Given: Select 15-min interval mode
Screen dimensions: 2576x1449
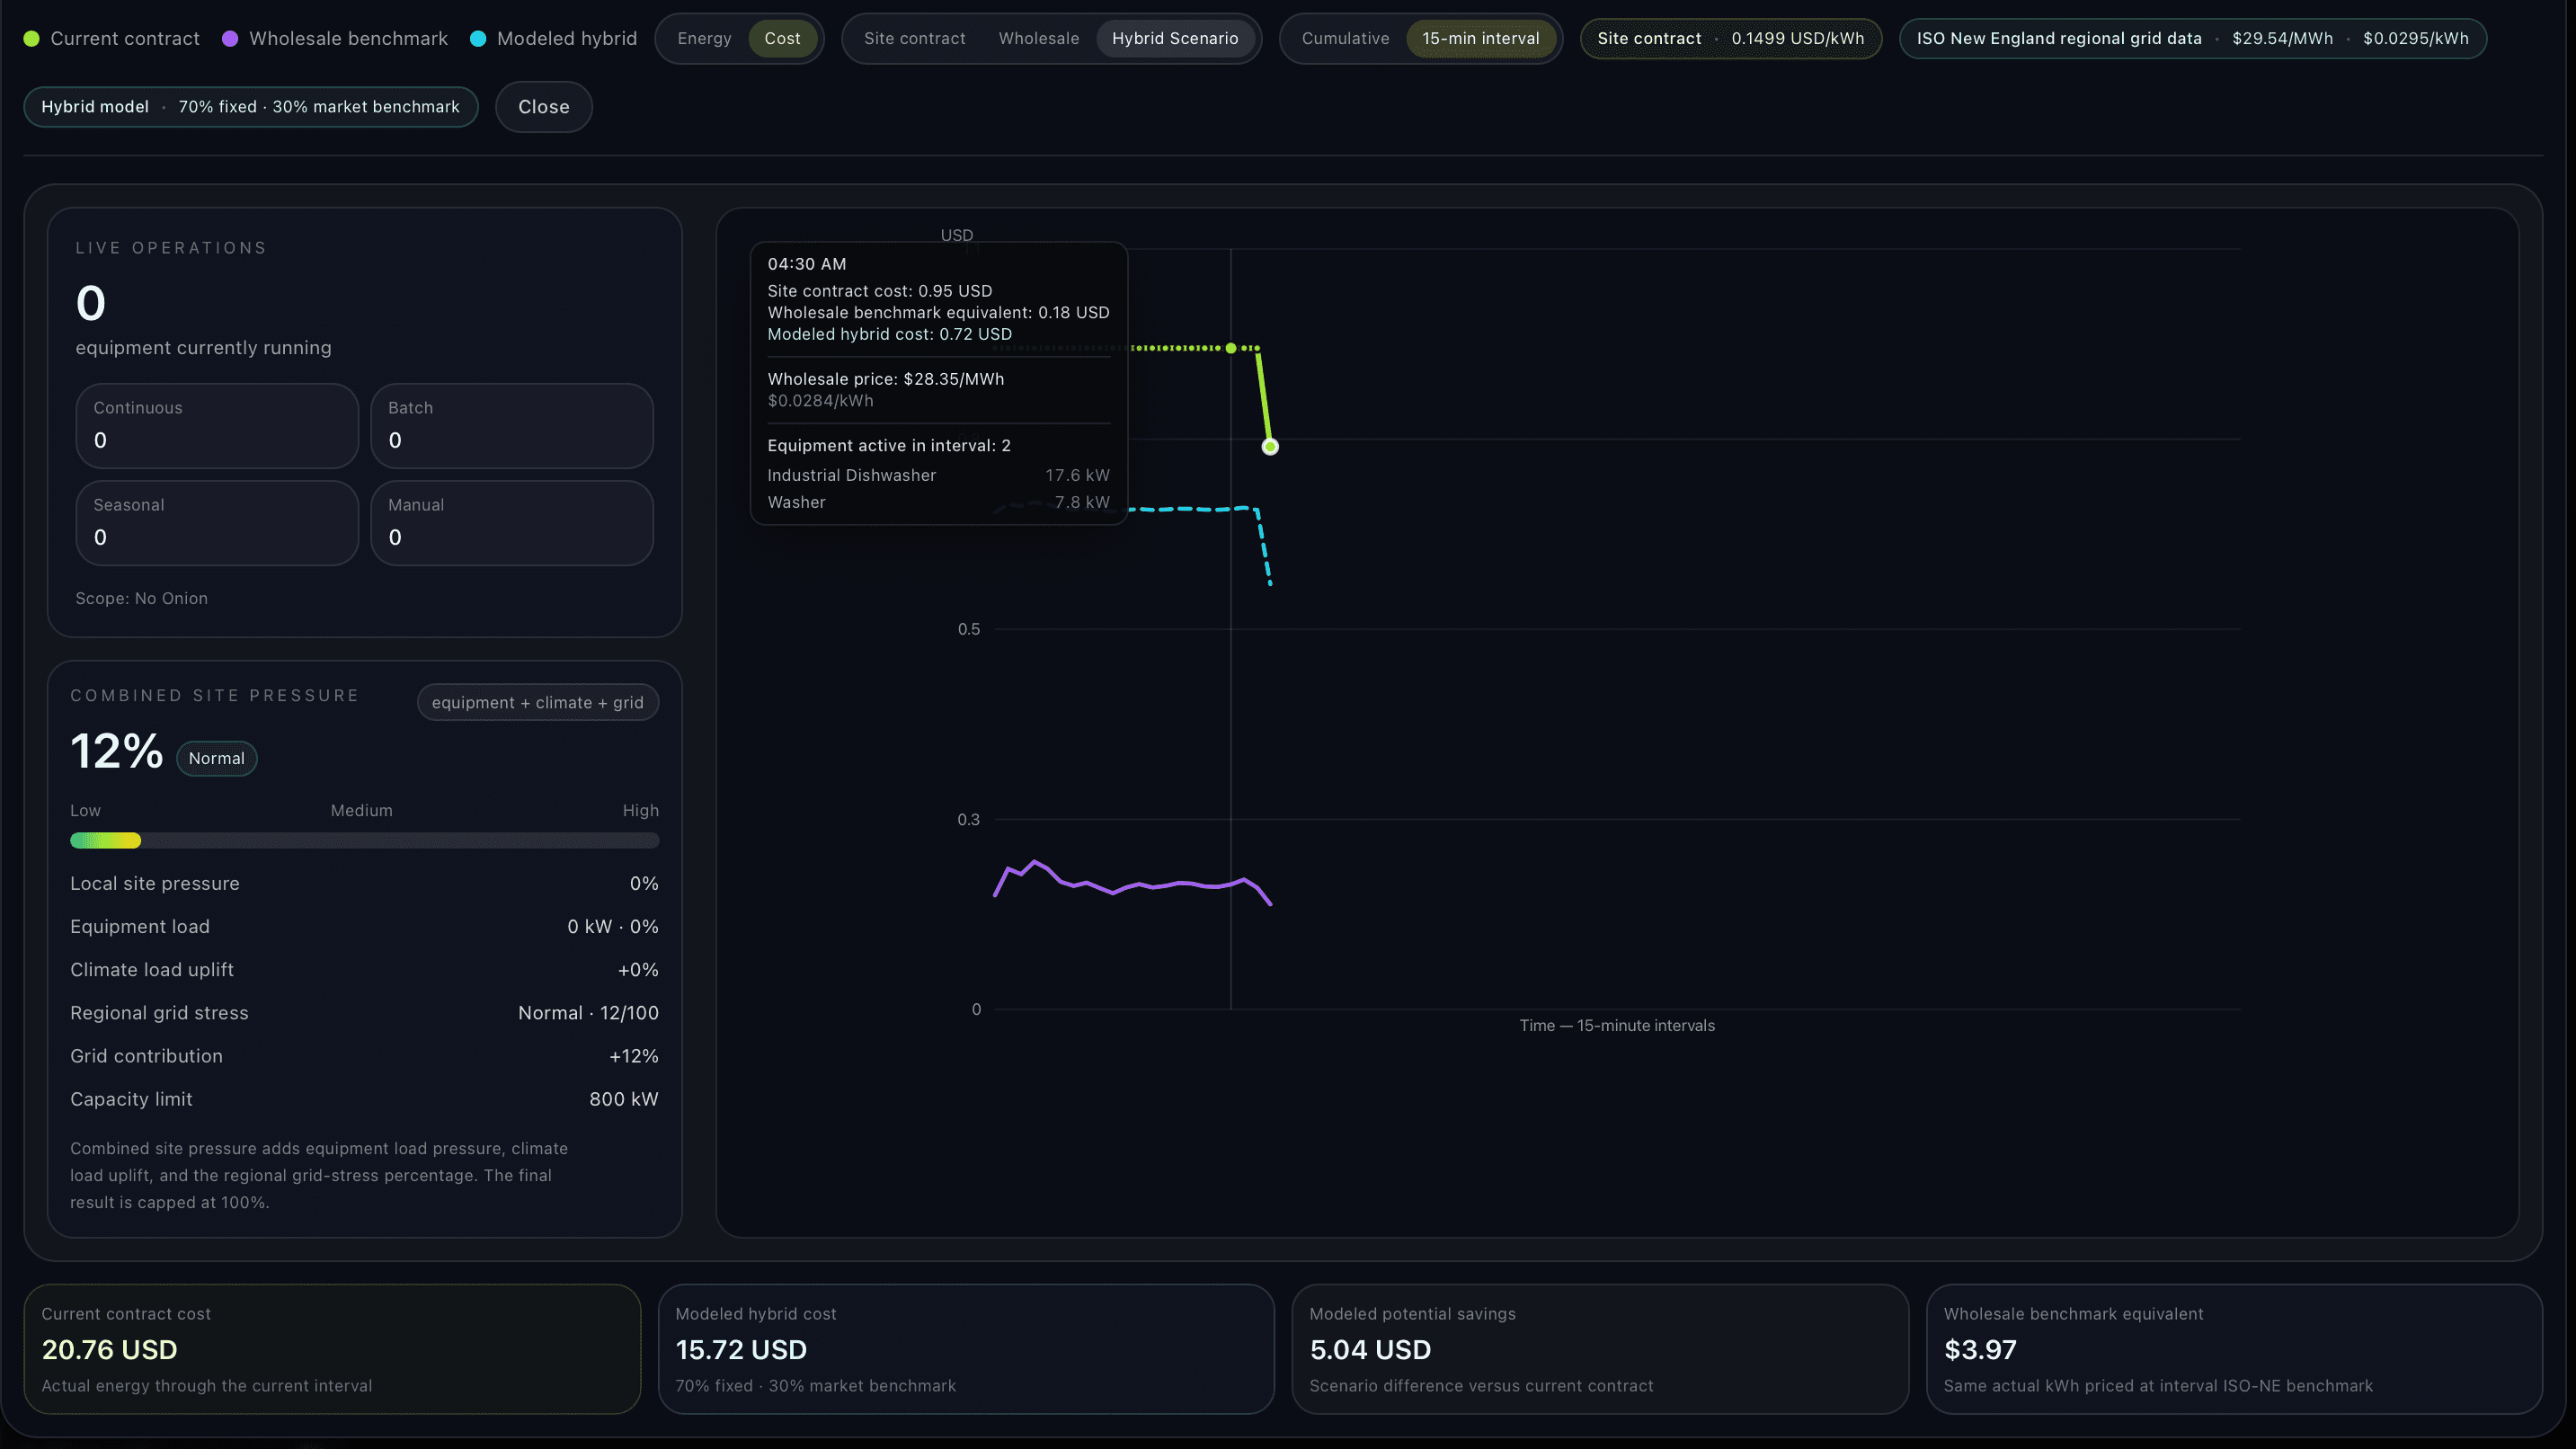Looking at the screenshot, I should (x=1480, y=39).
